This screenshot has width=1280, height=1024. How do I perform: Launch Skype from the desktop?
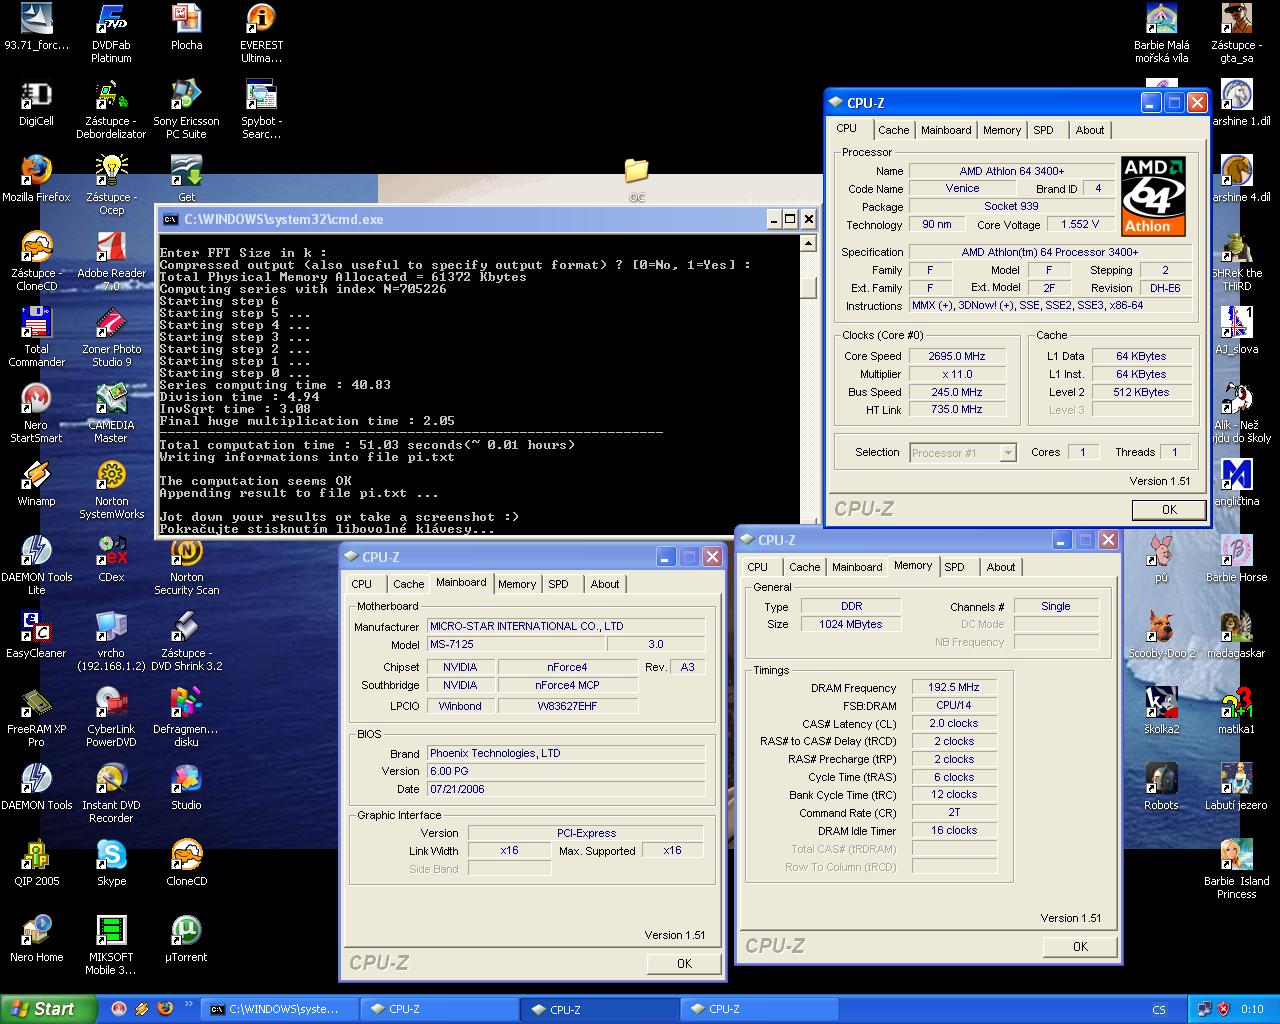pyautogui.click(x=111, y=863)
